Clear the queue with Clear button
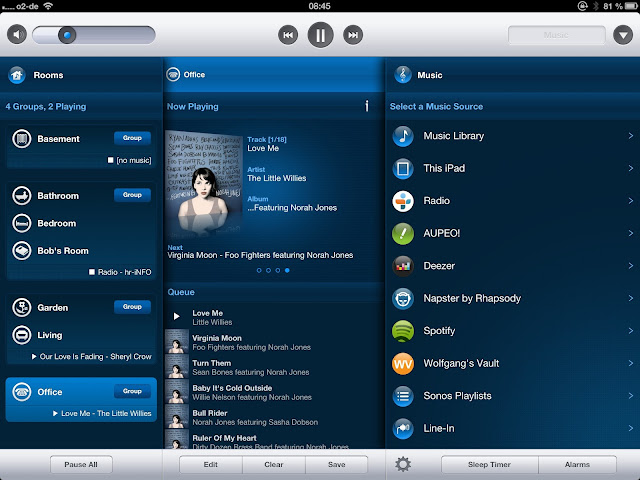The height and width of the screenshot is (480, 640). tap(273, 464)
